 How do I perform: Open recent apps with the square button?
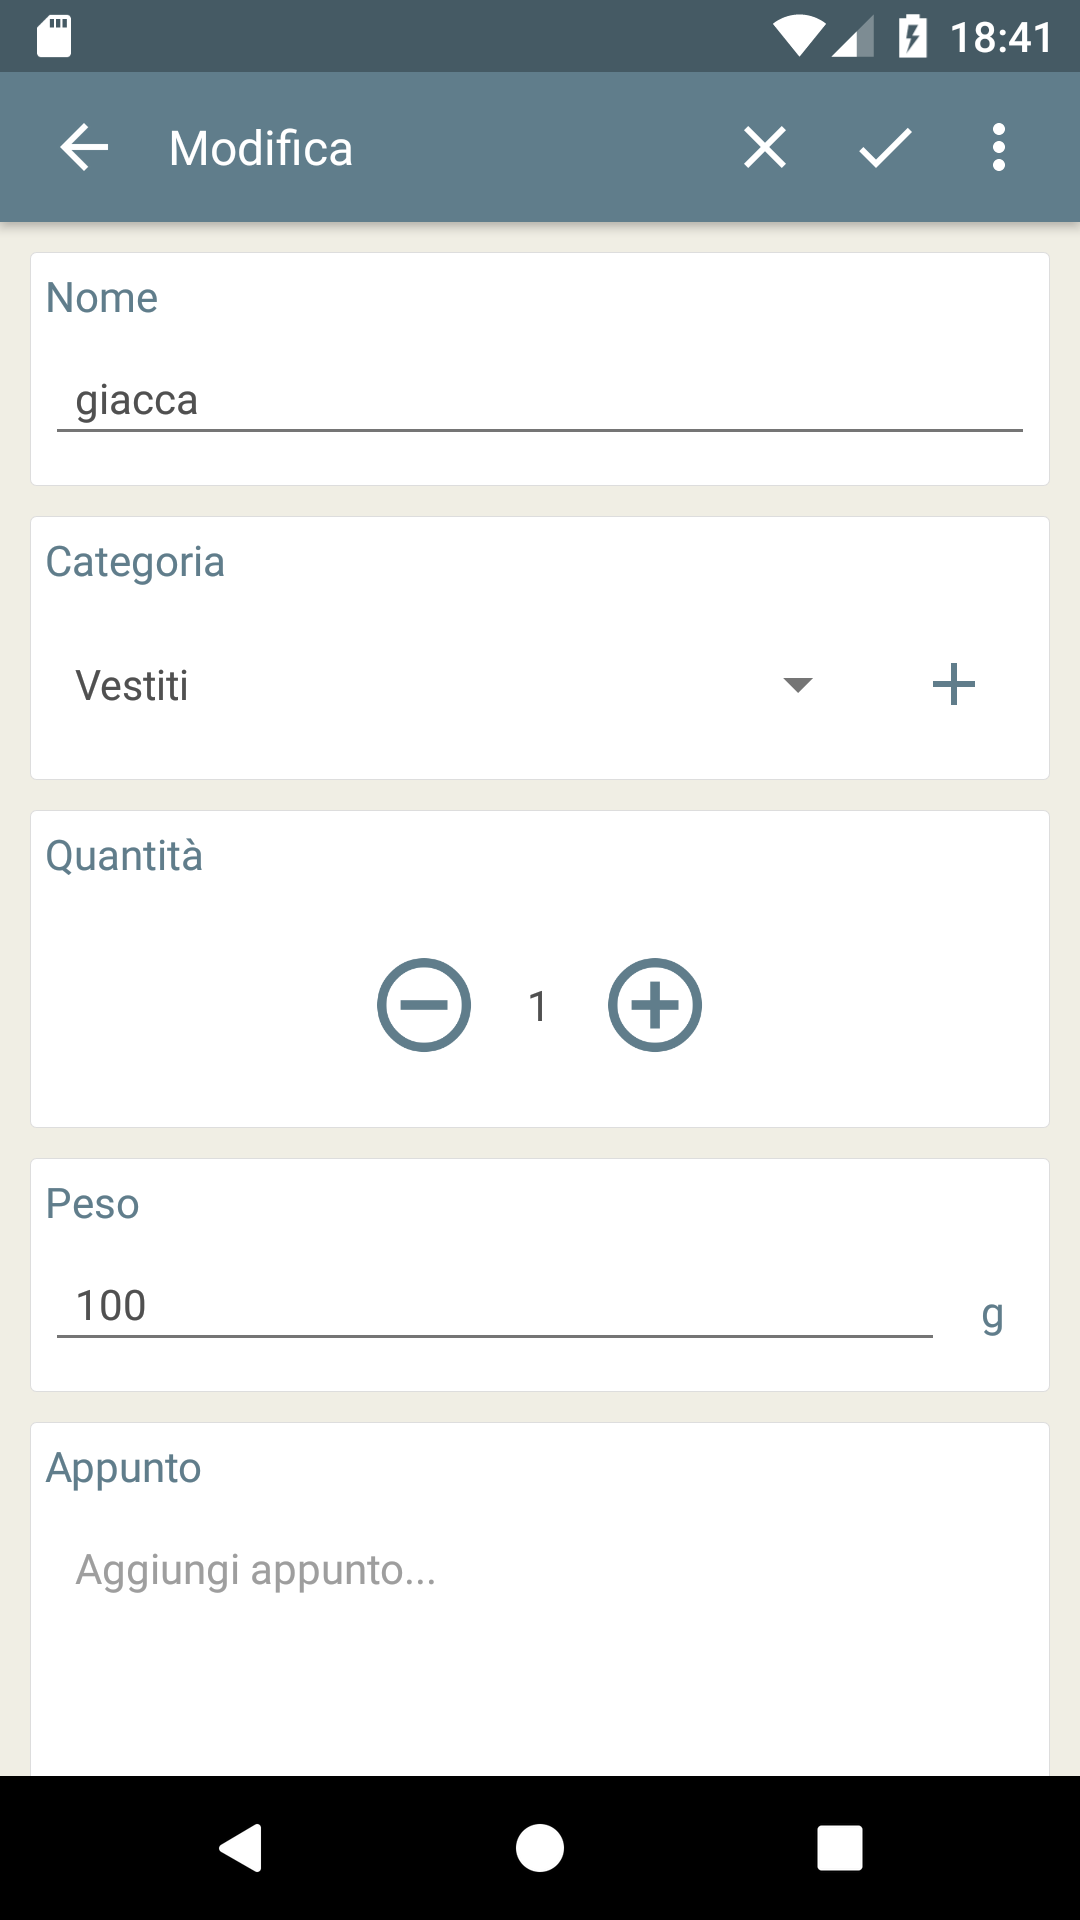pos(839,1847)
